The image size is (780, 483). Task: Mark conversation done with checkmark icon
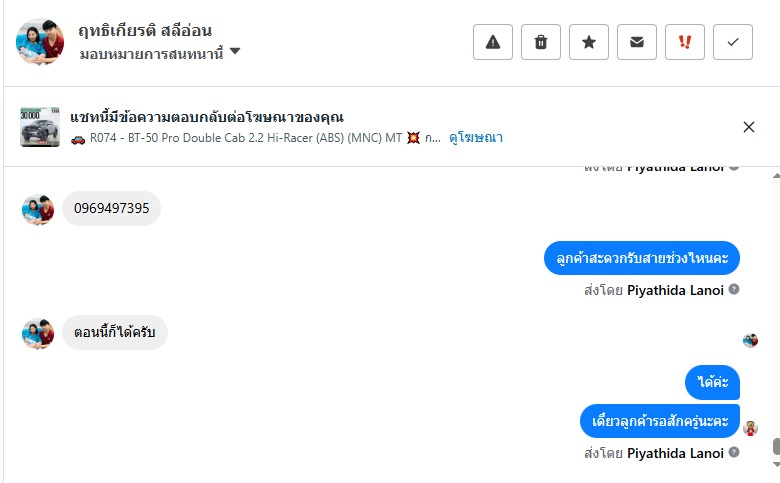tap(733, 42)
